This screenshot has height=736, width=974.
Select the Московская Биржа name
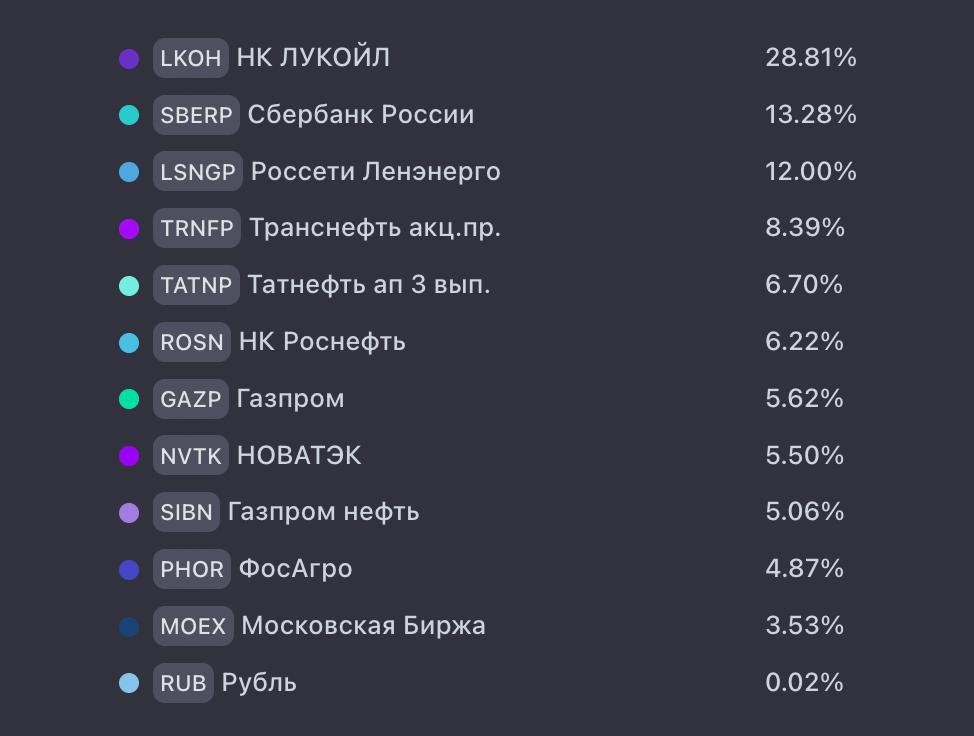tap(363, 626)
